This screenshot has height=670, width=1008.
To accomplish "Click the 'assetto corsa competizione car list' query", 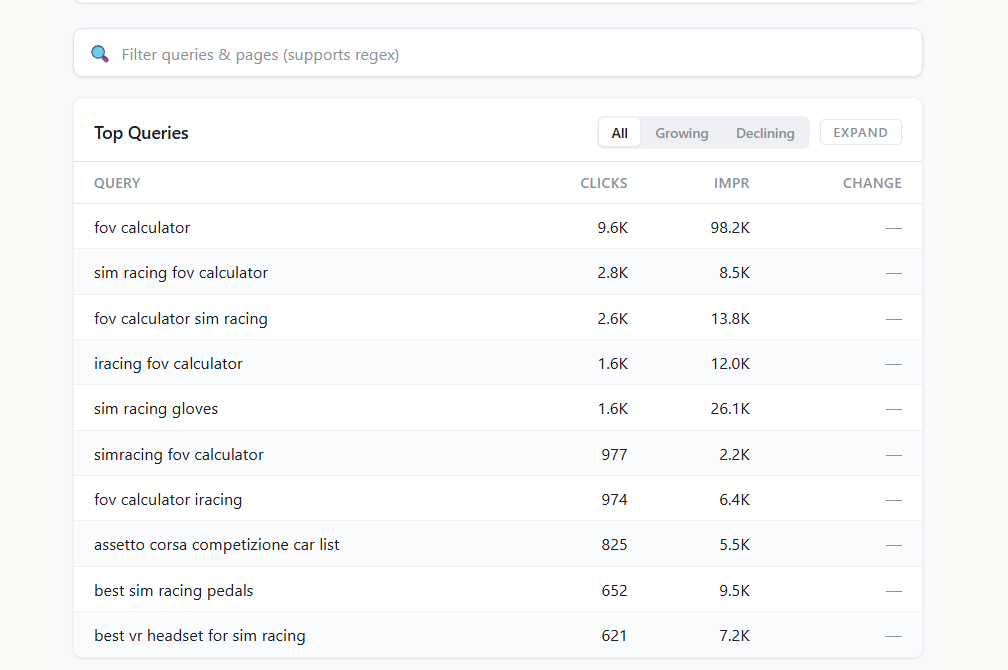I will click(x=216, y=544).
